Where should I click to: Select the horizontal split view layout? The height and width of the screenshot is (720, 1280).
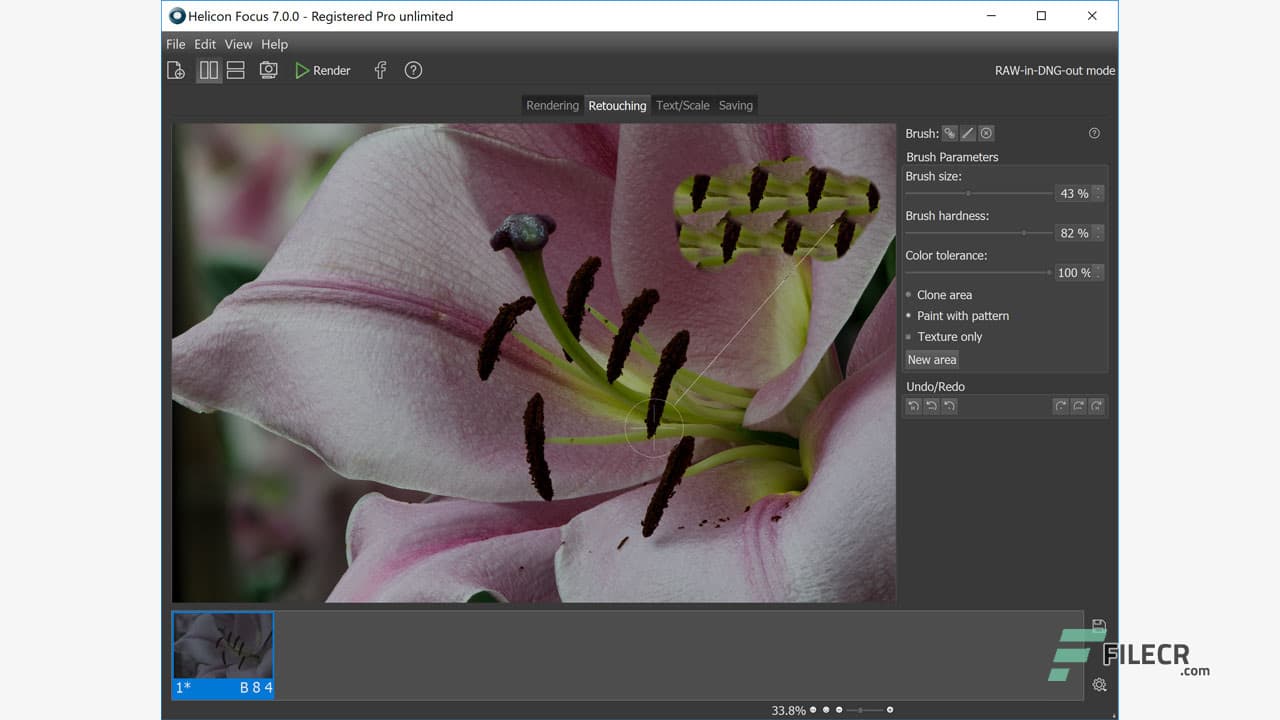click(x=237, y=70)
